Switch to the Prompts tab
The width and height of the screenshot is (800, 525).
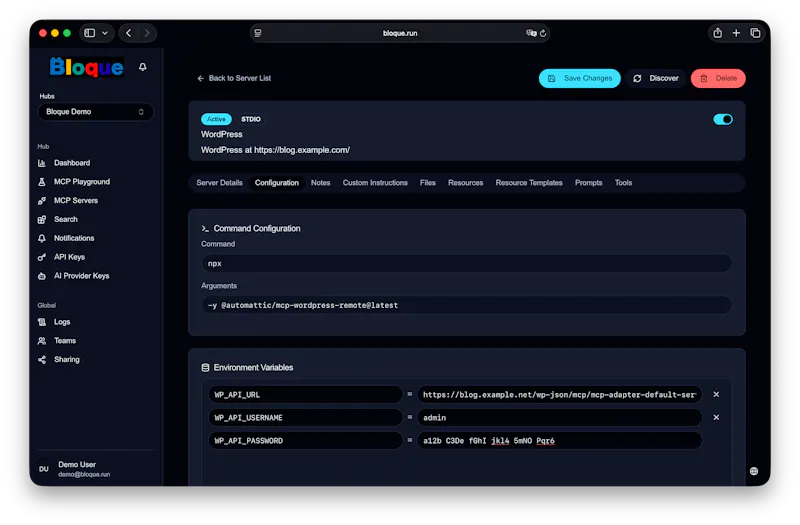588,183
